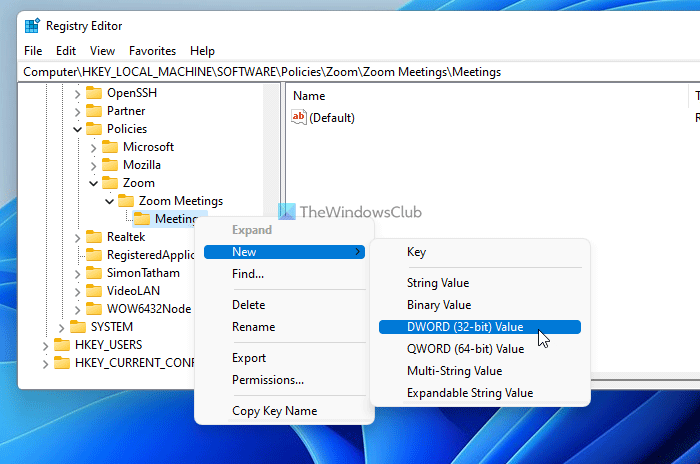This screenshot has width=700, height=464.
Task: Click the (Default) string value icon
Action: pos(299,117)
